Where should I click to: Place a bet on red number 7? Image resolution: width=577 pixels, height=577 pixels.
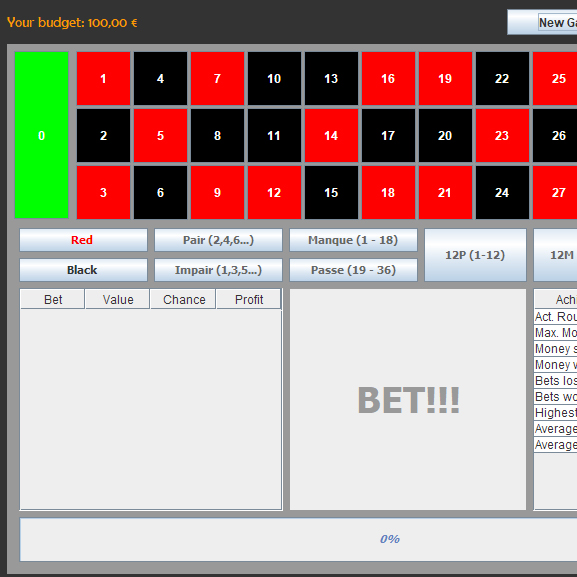[217, 78]
